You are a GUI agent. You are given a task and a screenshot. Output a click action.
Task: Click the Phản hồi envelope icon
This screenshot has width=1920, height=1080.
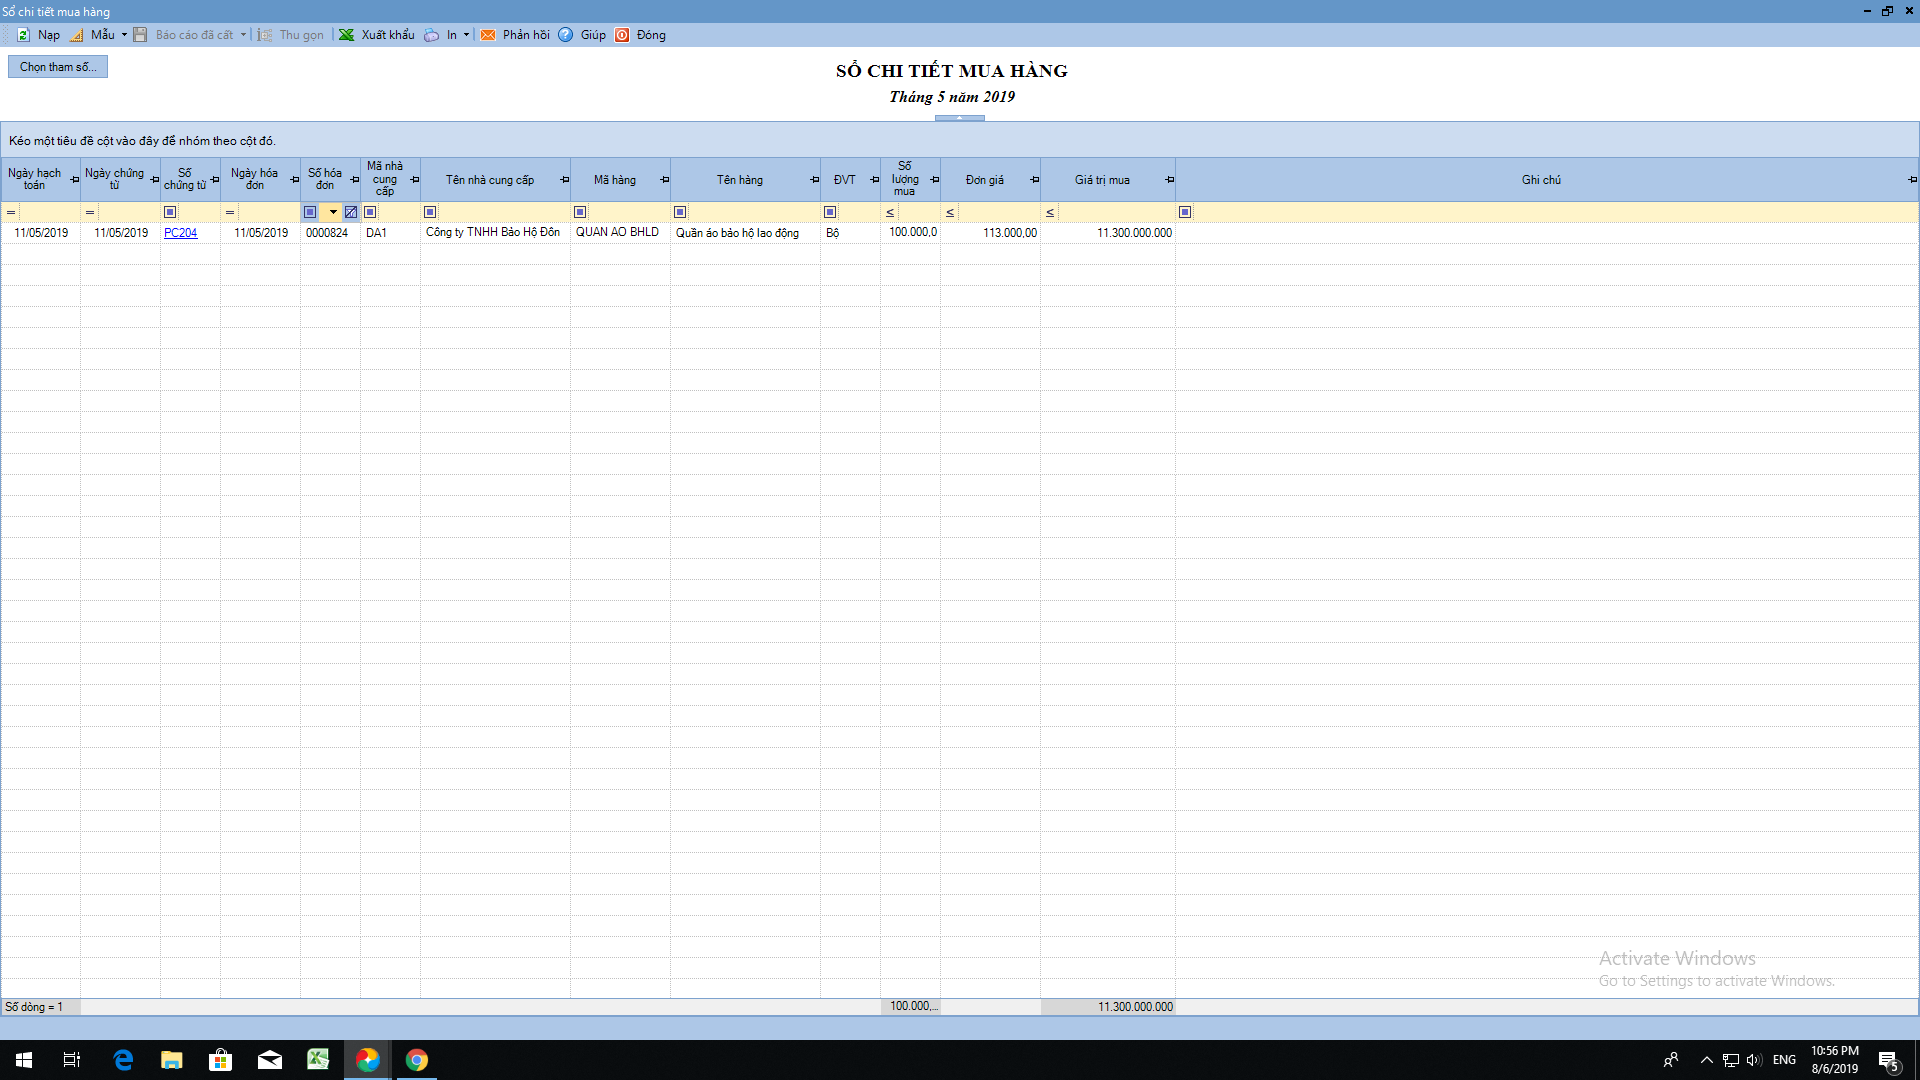click(x=488, y=35)
